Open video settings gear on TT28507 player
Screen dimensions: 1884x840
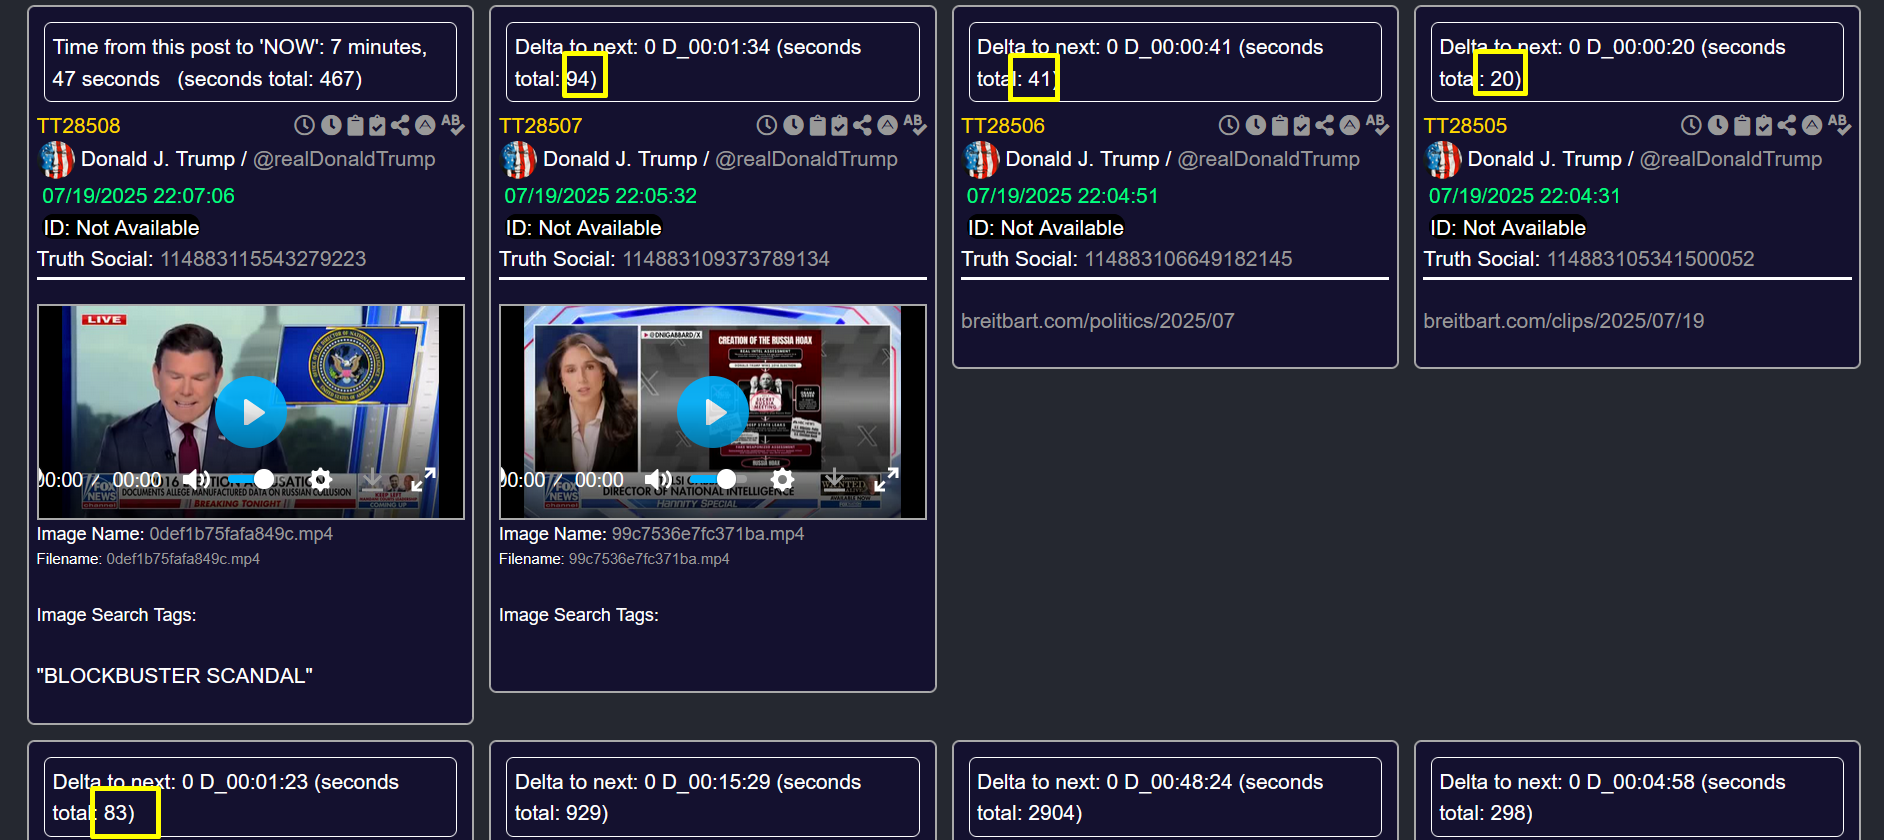pos(782,479)
